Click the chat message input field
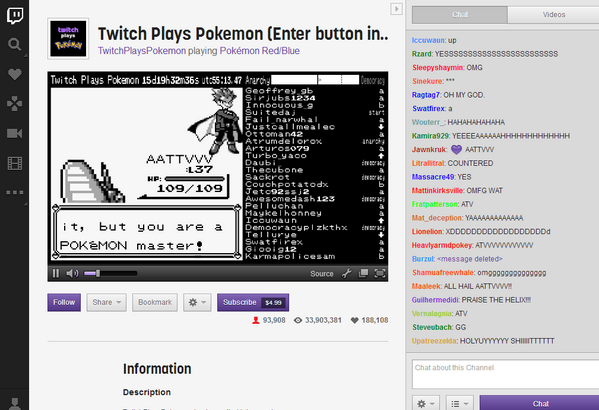This screenshot has width=599, height=410. coord(505,374)
